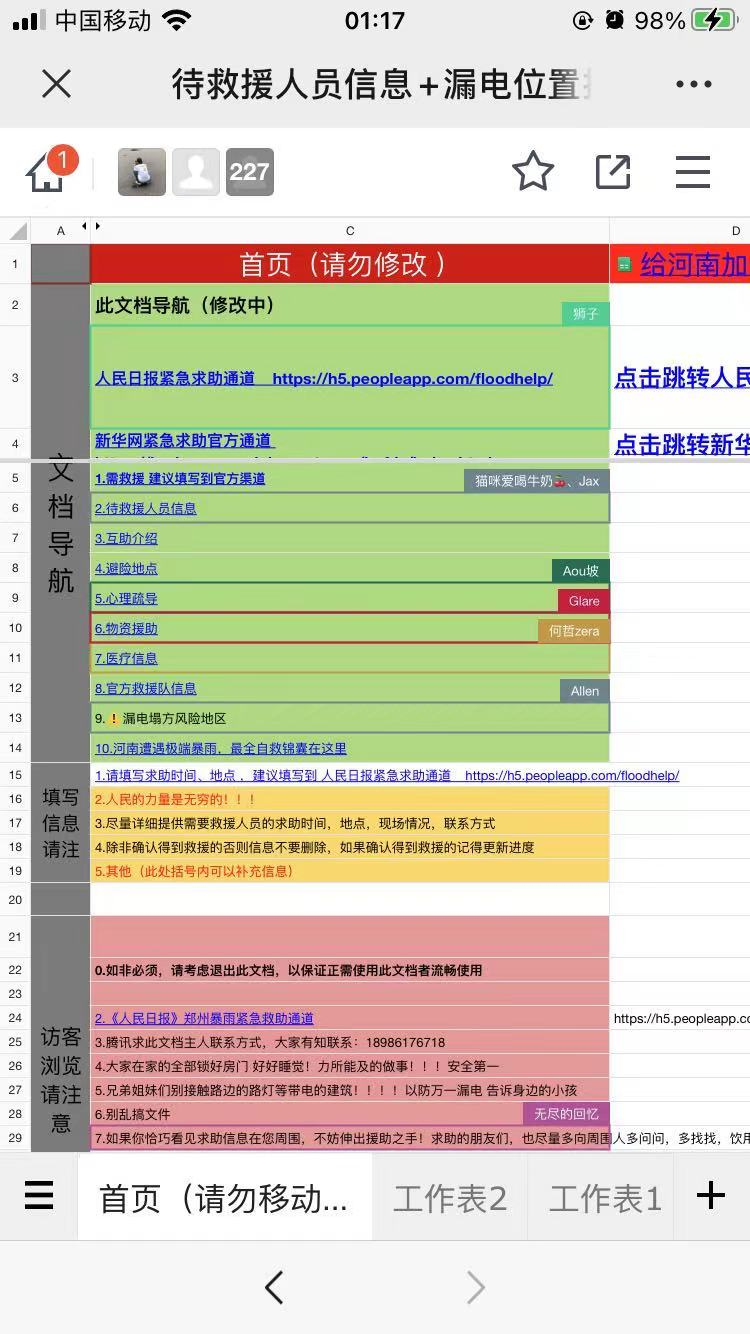This screenshot has height=1334, width=750.
Task: Tap the forward chevron arrow
Action: coord(476,1288)
